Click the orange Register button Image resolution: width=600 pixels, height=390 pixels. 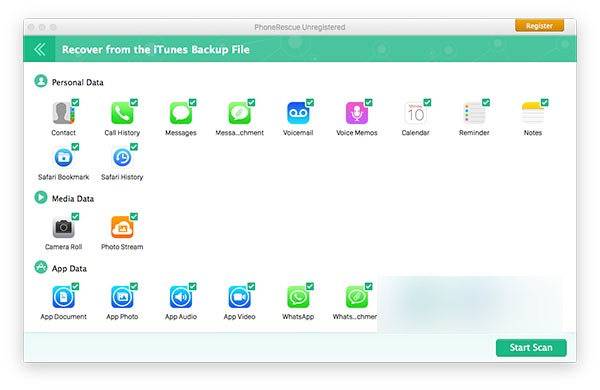tap(539, 26)
